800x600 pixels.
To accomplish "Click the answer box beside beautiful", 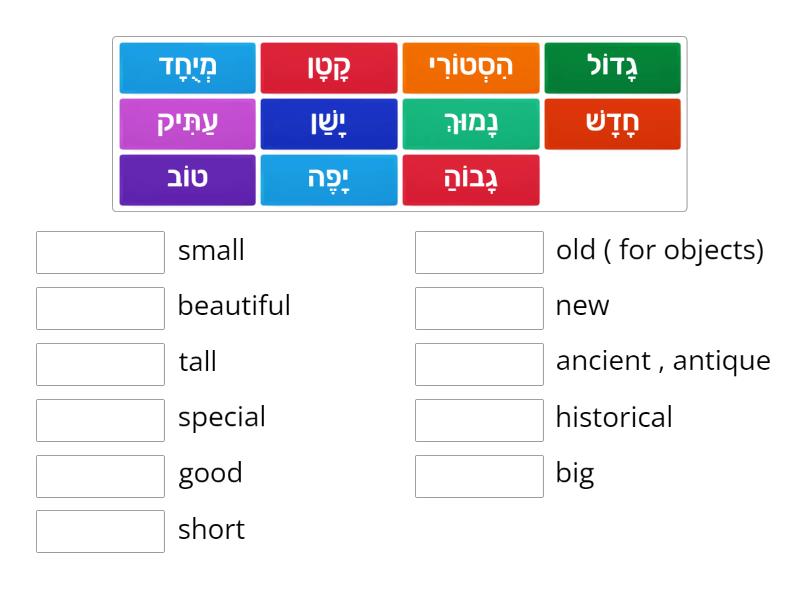I will click(x=100, y=308).
